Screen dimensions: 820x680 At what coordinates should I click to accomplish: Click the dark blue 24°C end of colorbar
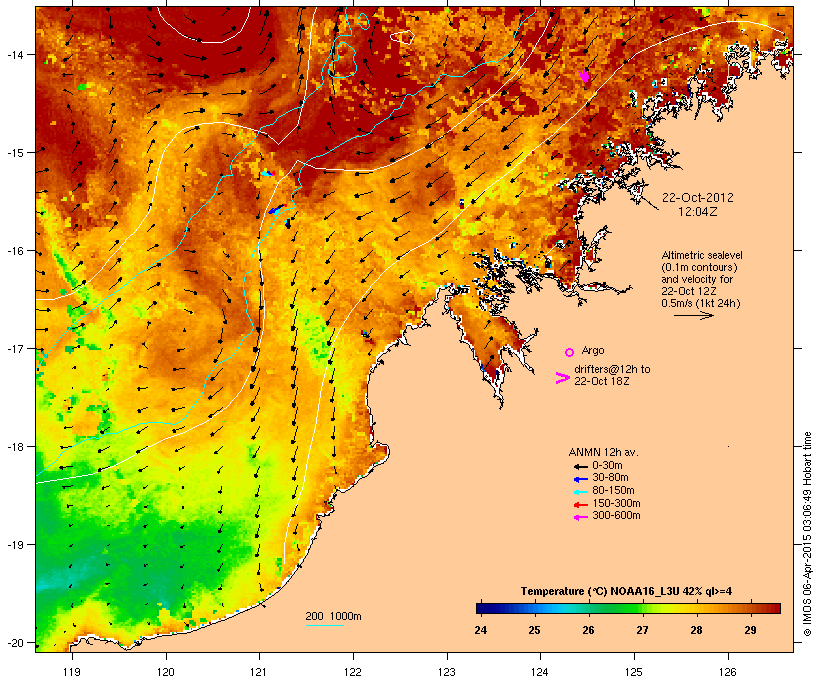click(x=482, y=608)
